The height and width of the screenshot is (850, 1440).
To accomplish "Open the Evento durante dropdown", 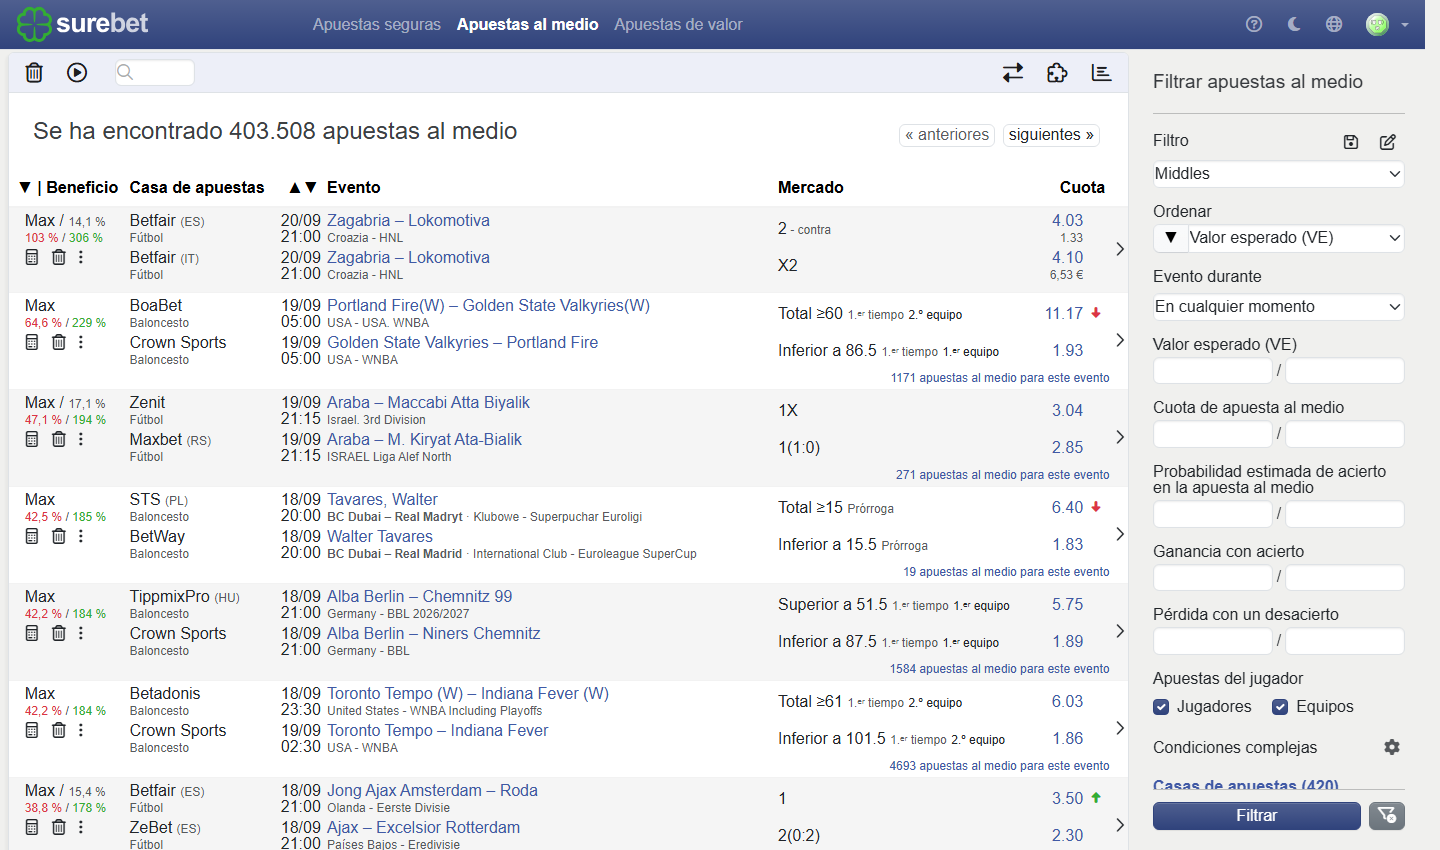I will point(1278,307).
